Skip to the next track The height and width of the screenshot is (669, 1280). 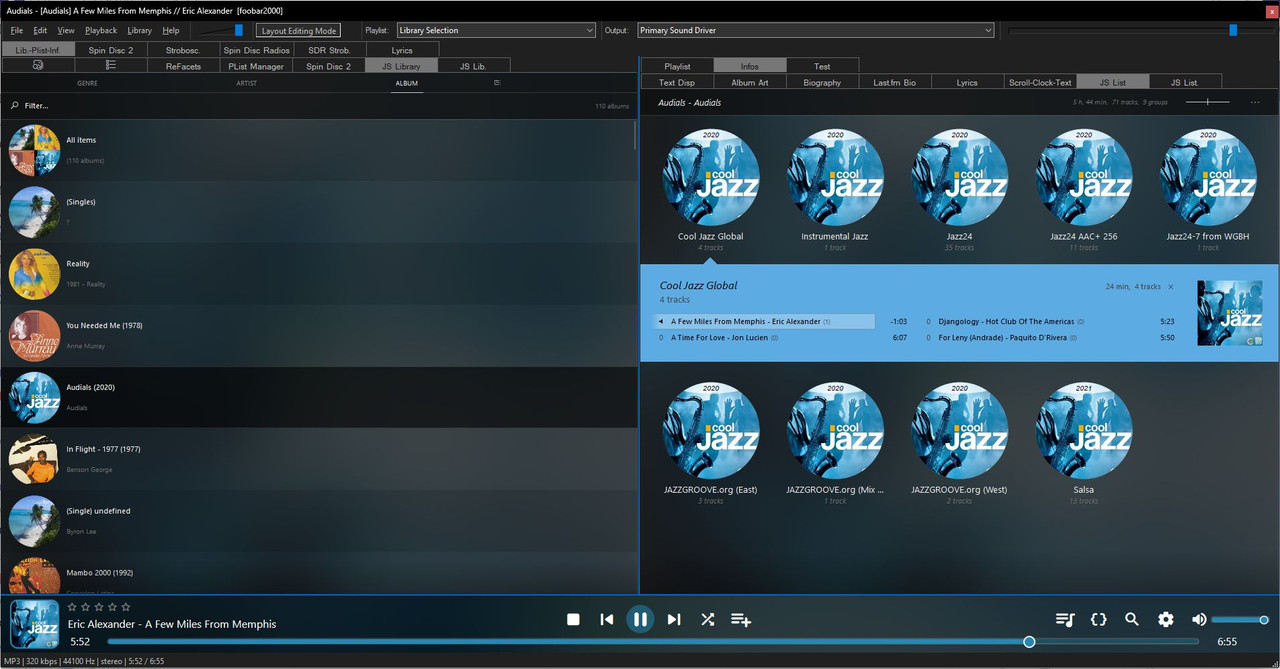click(674, 619)
